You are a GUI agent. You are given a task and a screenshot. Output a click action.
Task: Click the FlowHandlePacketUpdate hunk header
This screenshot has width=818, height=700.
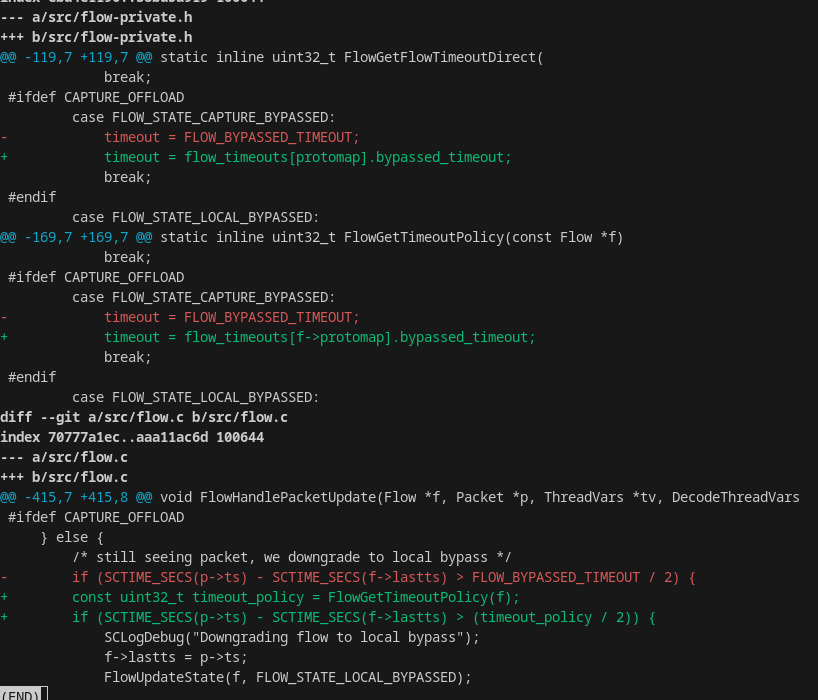(x=400, y=497)
